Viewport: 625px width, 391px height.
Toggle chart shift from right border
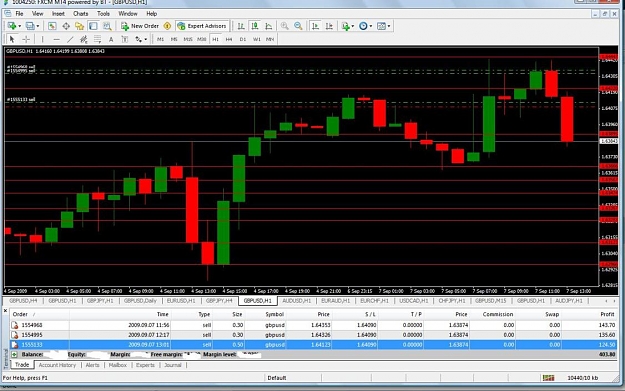point(329,26)
